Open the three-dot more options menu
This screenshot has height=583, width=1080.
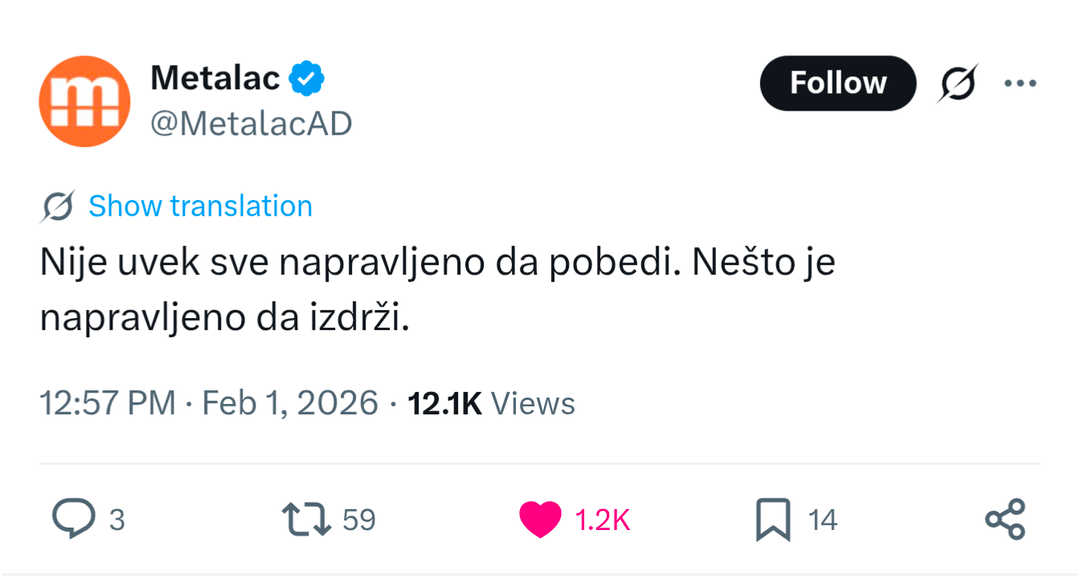[1020, 83]
